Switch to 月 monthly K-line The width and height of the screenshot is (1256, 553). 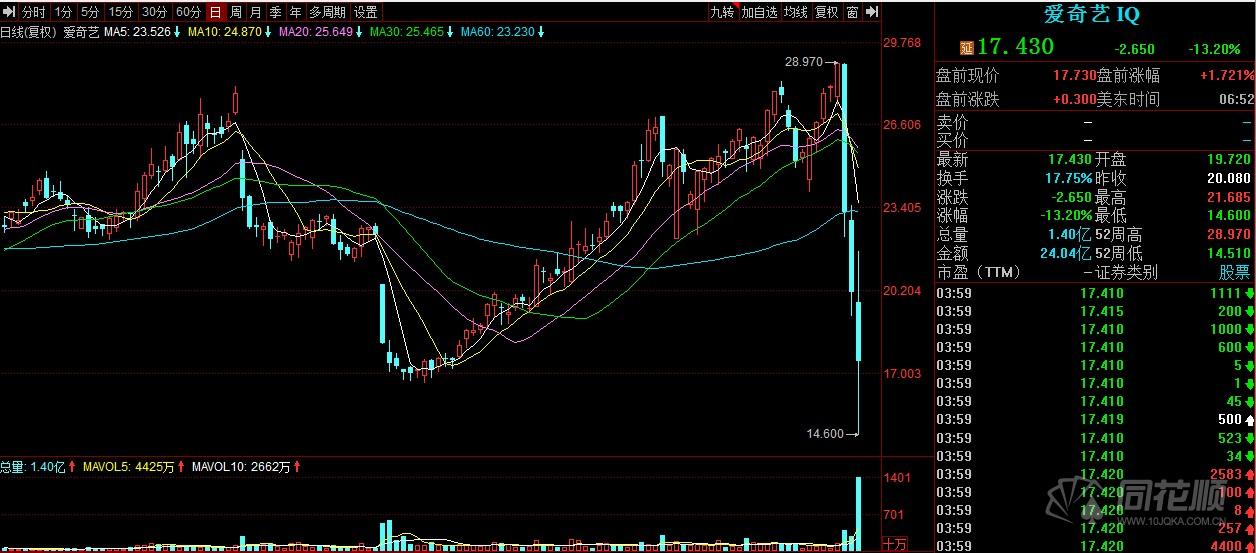256,12
